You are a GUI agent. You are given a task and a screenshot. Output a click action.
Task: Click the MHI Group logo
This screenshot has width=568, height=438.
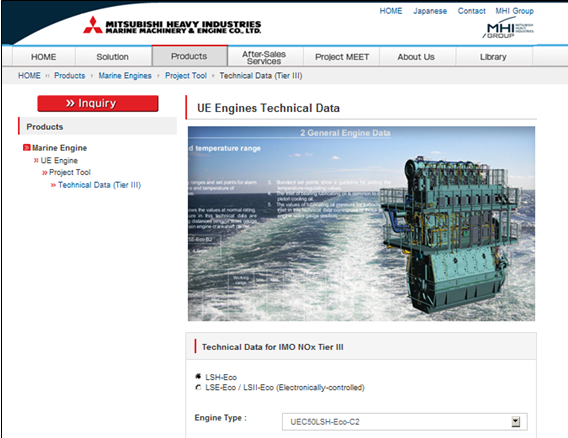[508, 29]
